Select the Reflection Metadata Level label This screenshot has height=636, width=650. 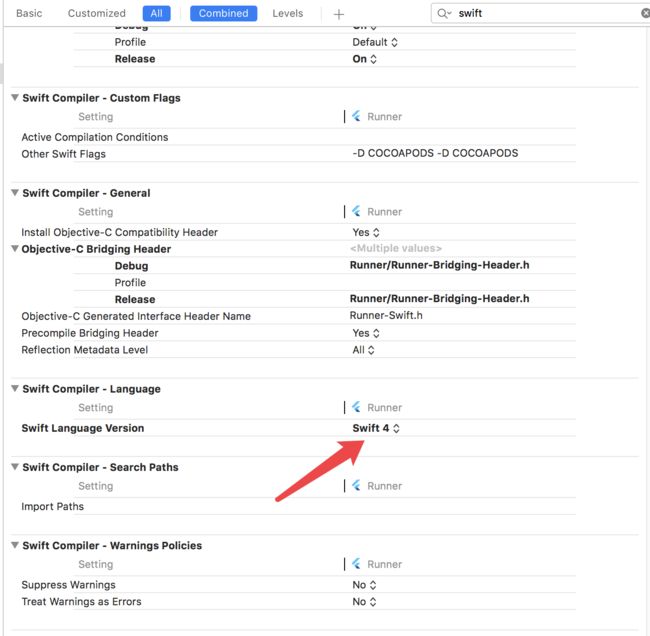(85, 350)
